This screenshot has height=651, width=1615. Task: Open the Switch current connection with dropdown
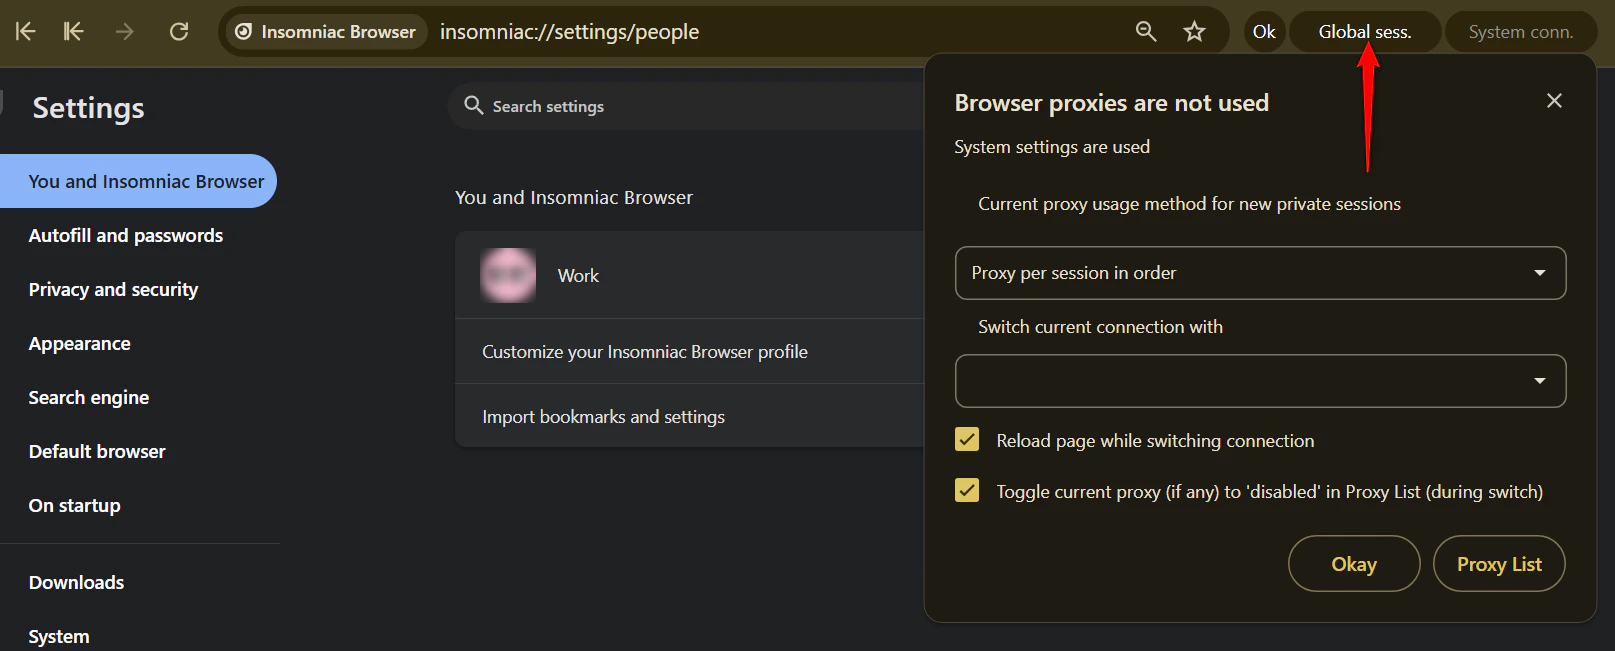(x=1260, y=381)
